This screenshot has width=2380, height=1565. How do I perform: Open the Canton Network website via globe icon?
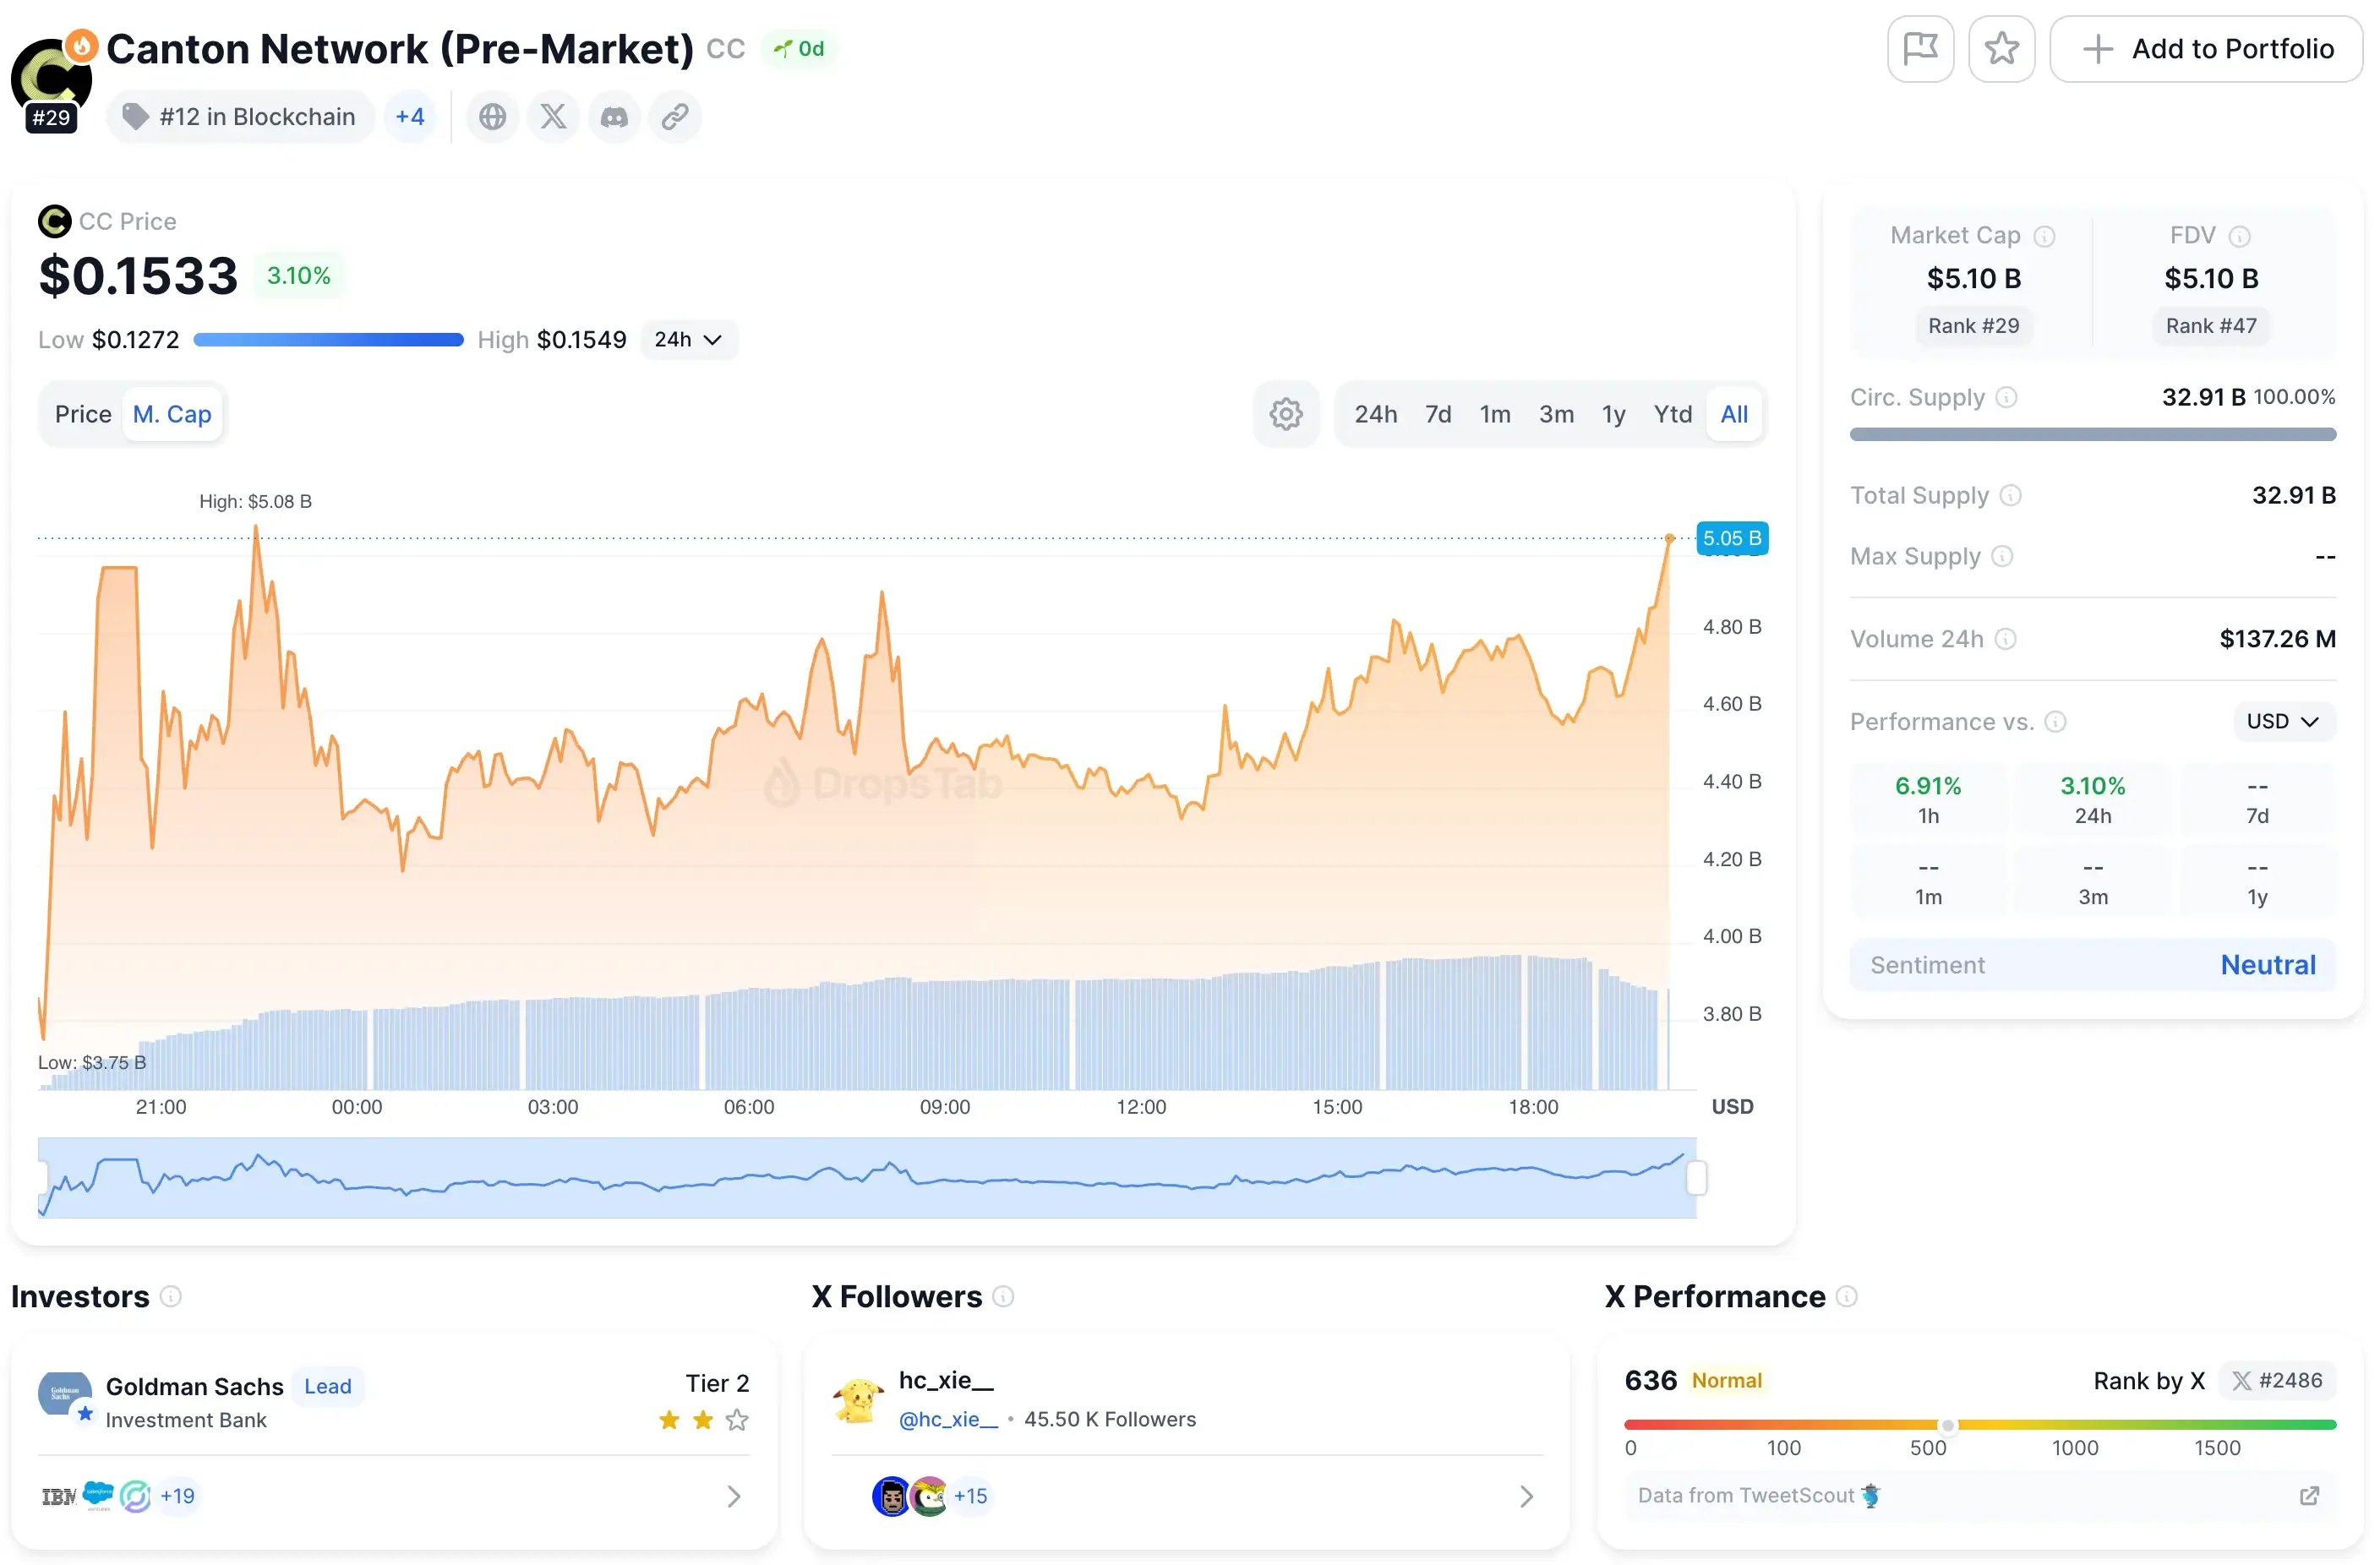[492, 116]
